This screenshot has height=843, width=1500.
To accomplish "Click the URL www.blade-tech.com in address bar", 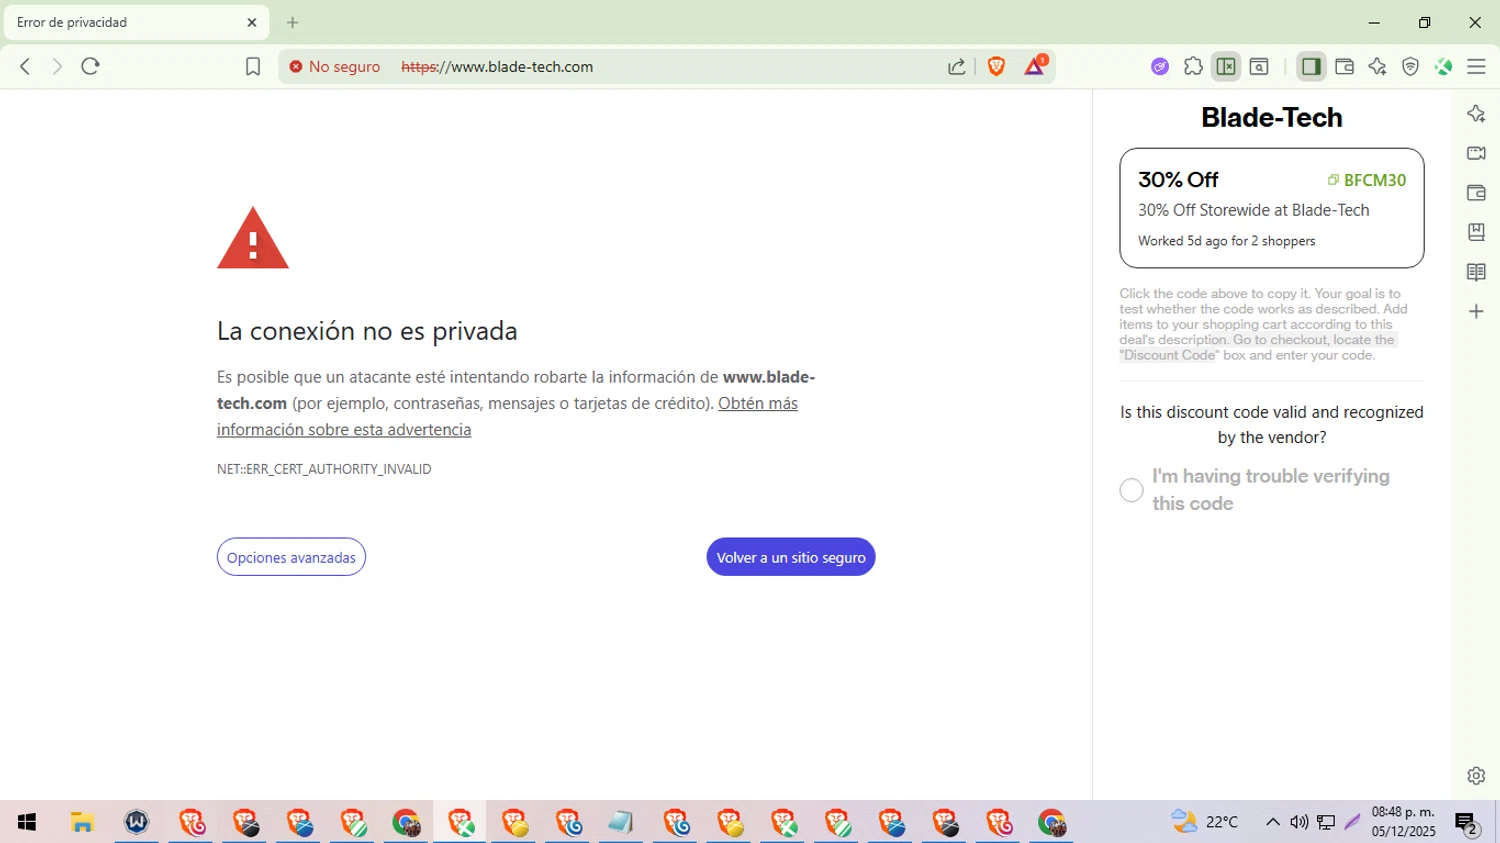I will 497,67.
